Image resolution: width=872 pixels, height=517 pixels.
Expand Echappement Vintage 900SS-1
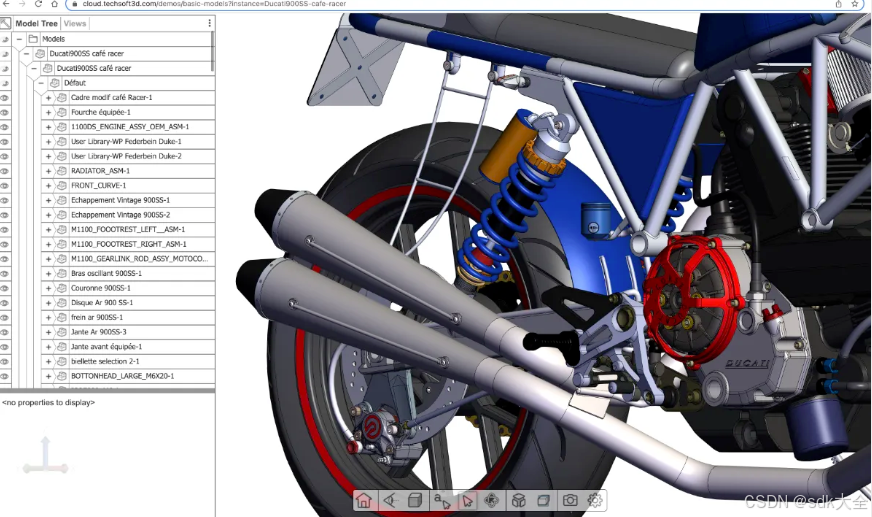48,200
